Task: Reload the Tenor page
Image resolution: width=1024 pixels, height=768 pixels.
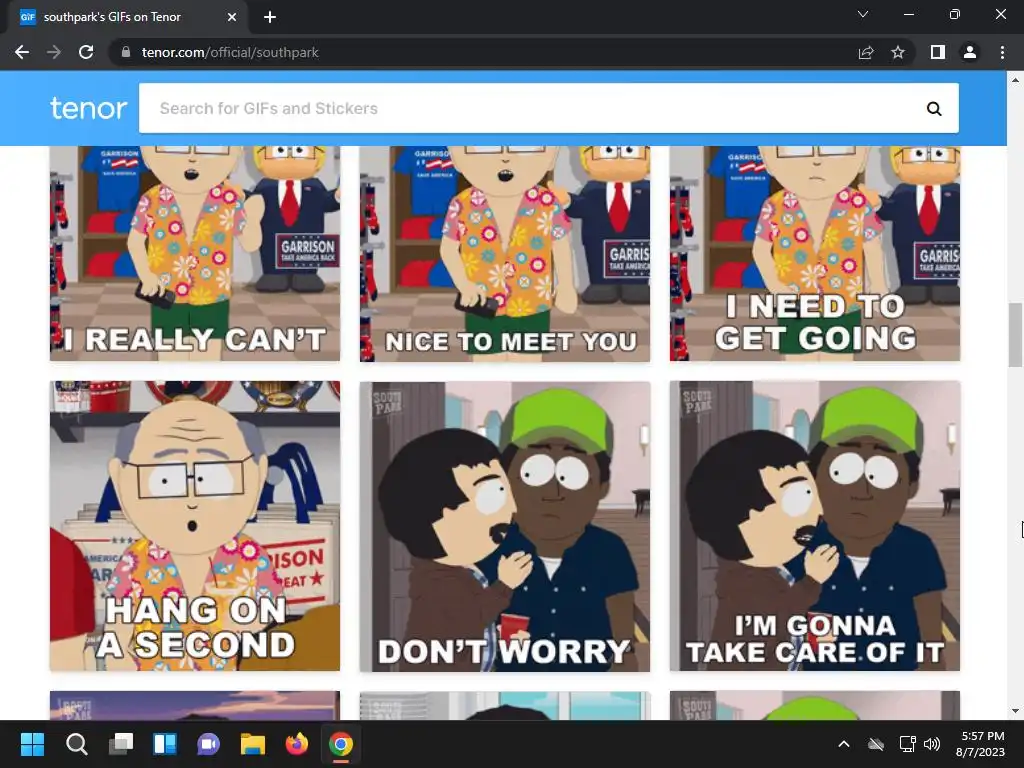Action: (86, 52)
